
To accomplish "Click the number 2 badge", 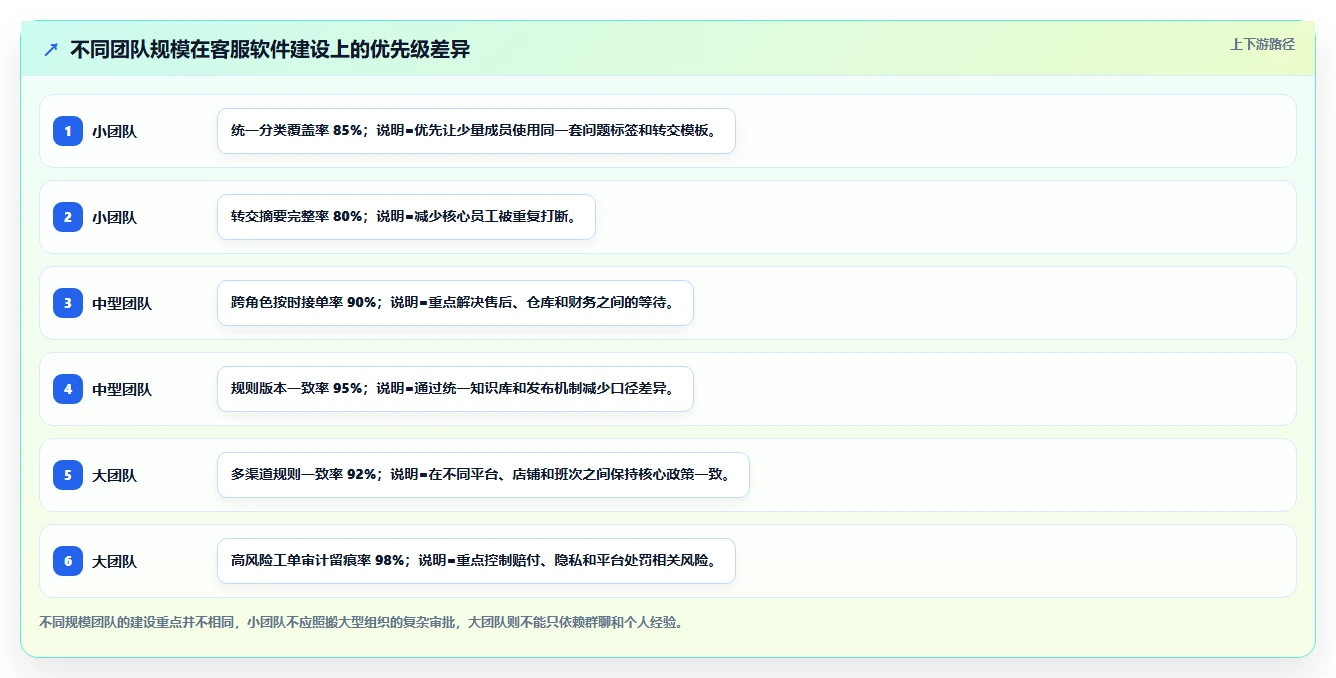I will (68, 217).
